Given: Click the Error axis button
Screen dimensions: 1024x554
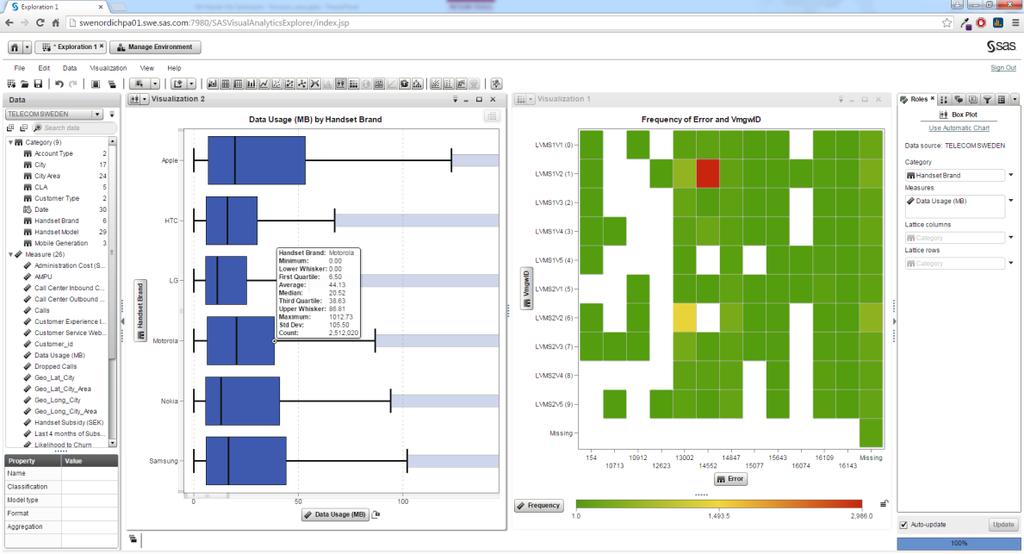Looking at the screenshot, I should point(730,479).
